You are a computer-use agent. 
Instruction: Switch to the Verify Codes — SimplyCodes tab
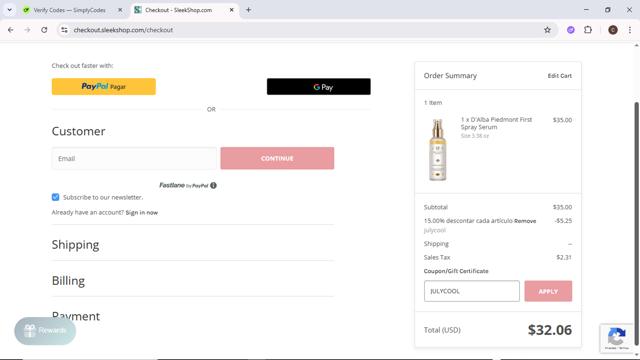pos(69,10)
